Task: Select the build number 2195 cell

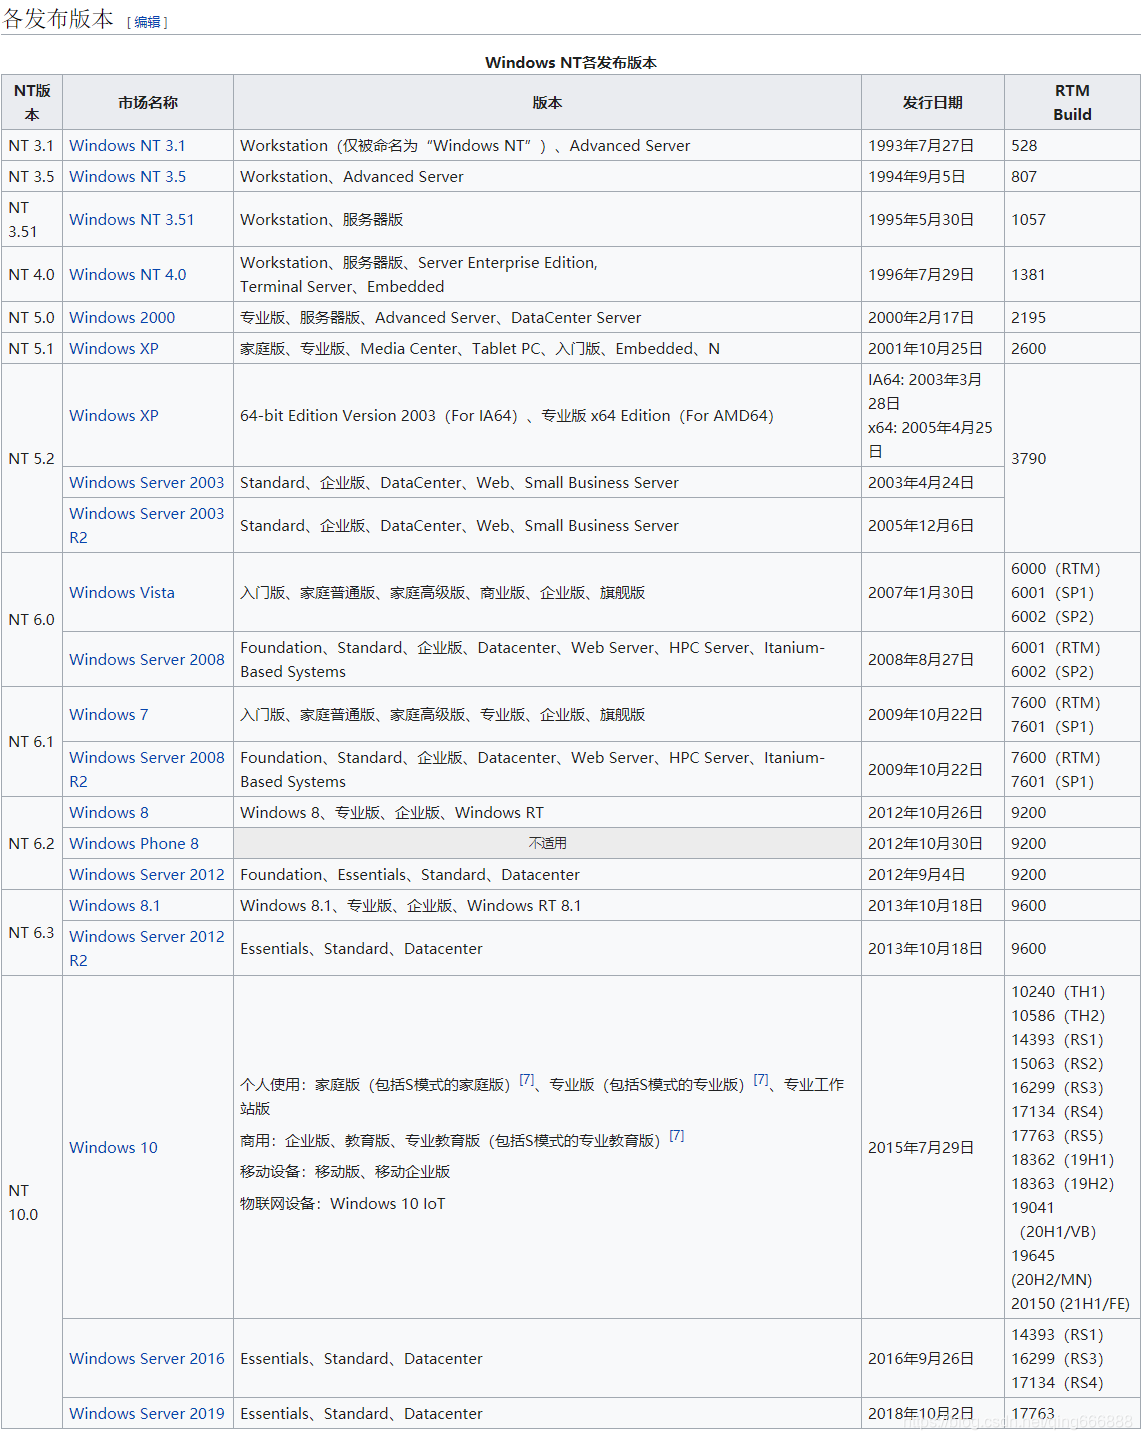Action: (1072, 317)
